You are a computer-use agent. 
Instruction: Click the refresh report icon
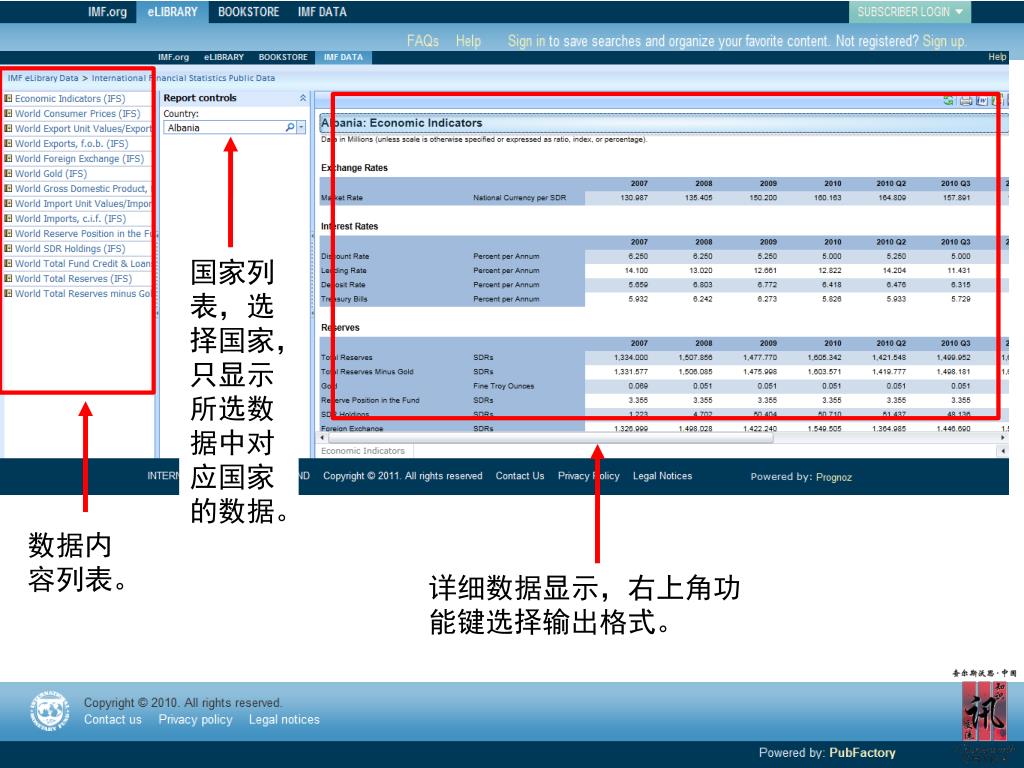click(949, 101)
